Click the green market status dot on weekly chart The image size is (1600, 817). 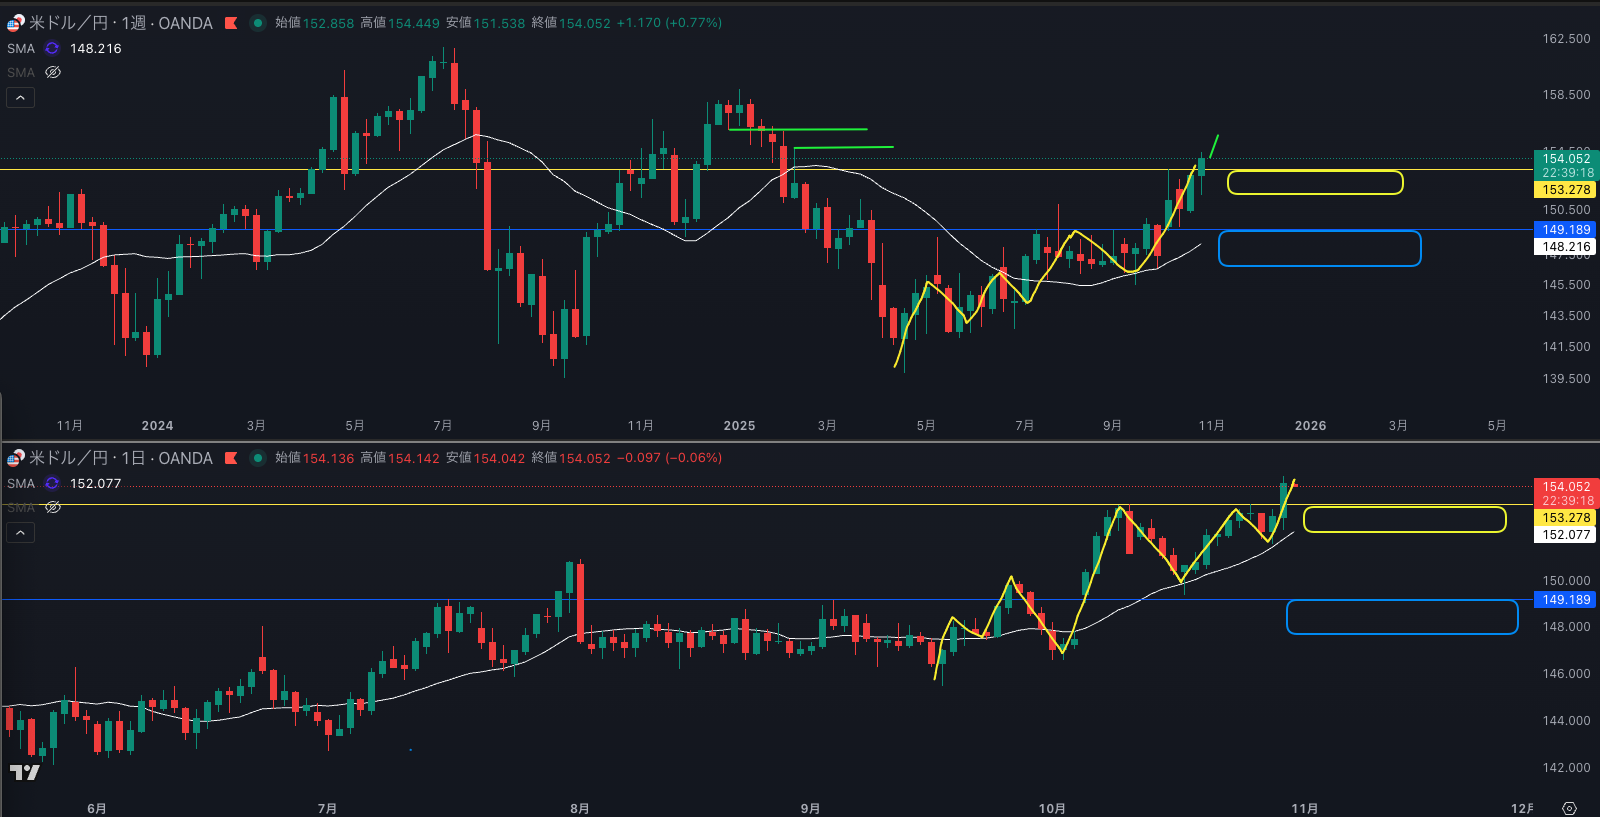[257, 23]
